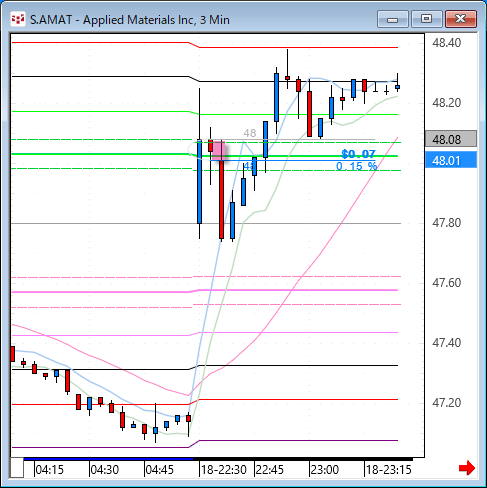Click the 18-23:15 time axis label
The height and width of the screenshot is (488, 487).
(x=389, y=470)
